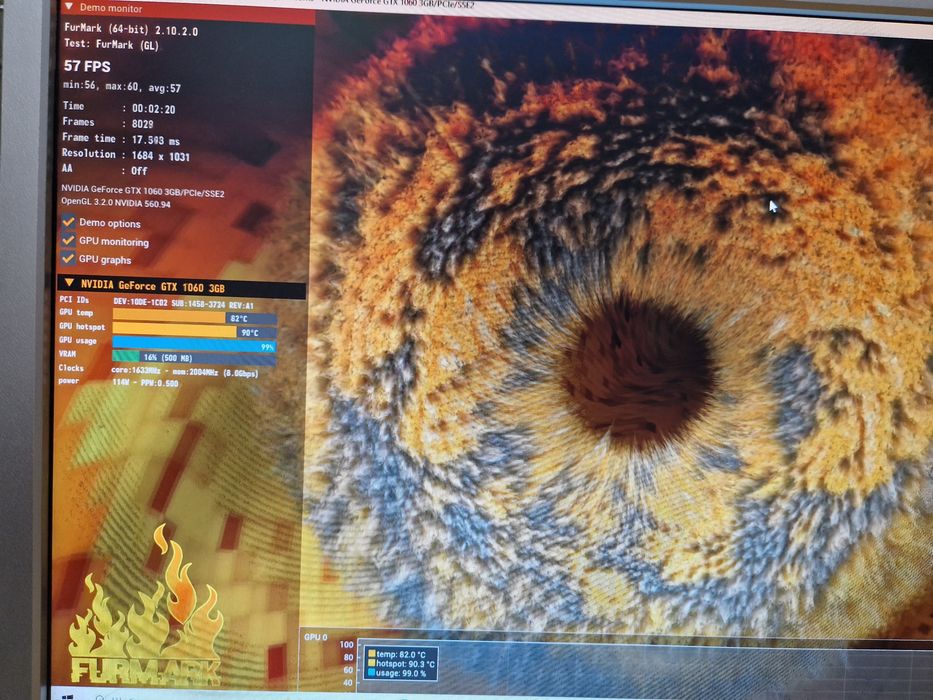Collapse the NVIDIA GeForce GTX 1060 3GB section
The height and width of the screenshot is (700, 933).
(69, 283)
